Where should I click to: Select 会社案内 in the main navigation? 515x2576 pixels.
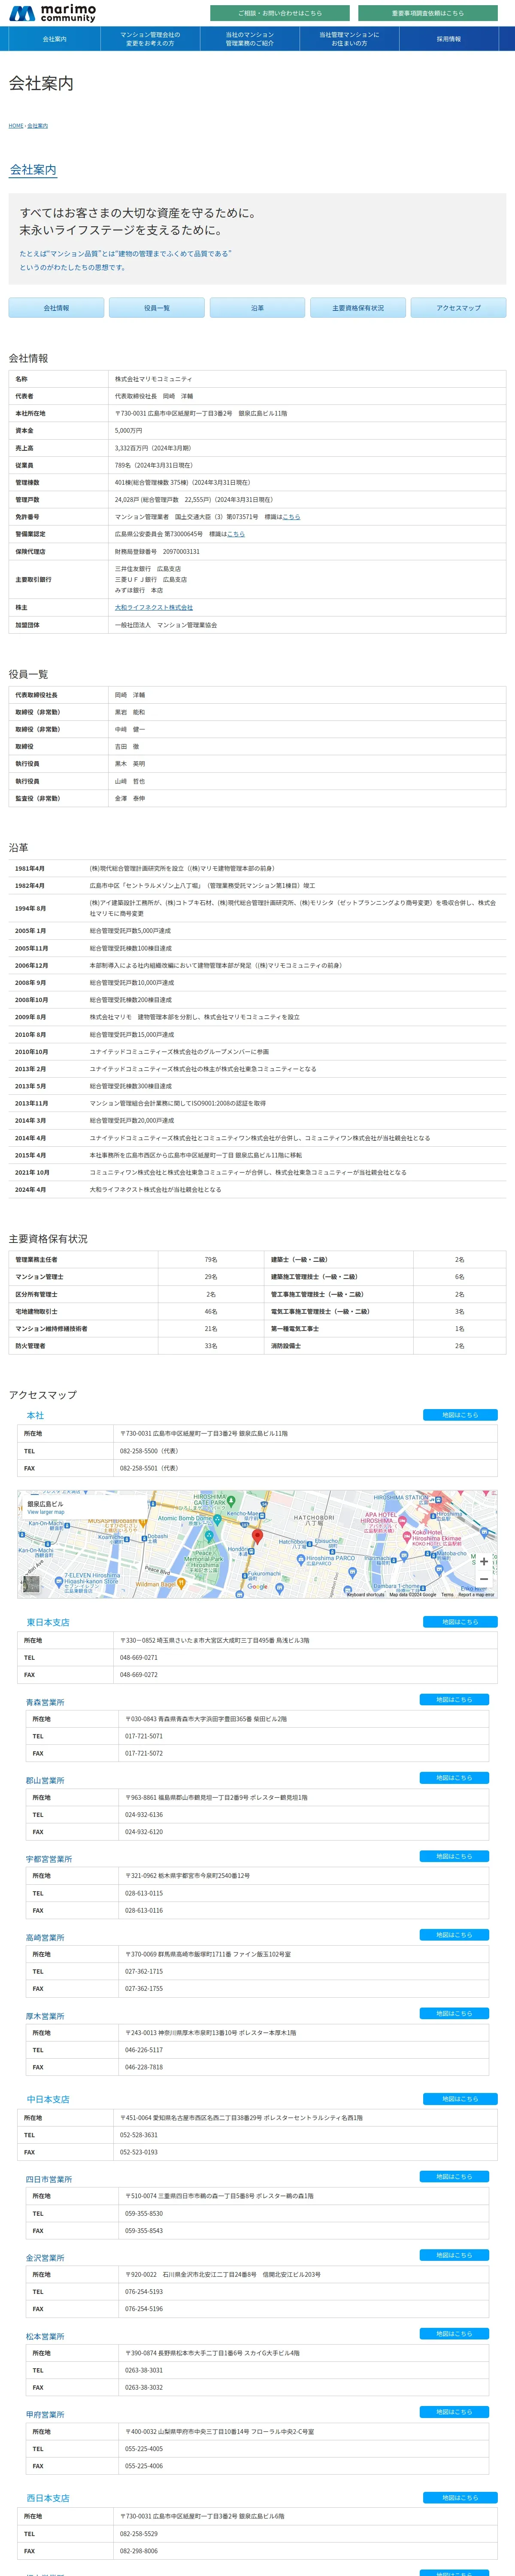(x=54, y=39)
